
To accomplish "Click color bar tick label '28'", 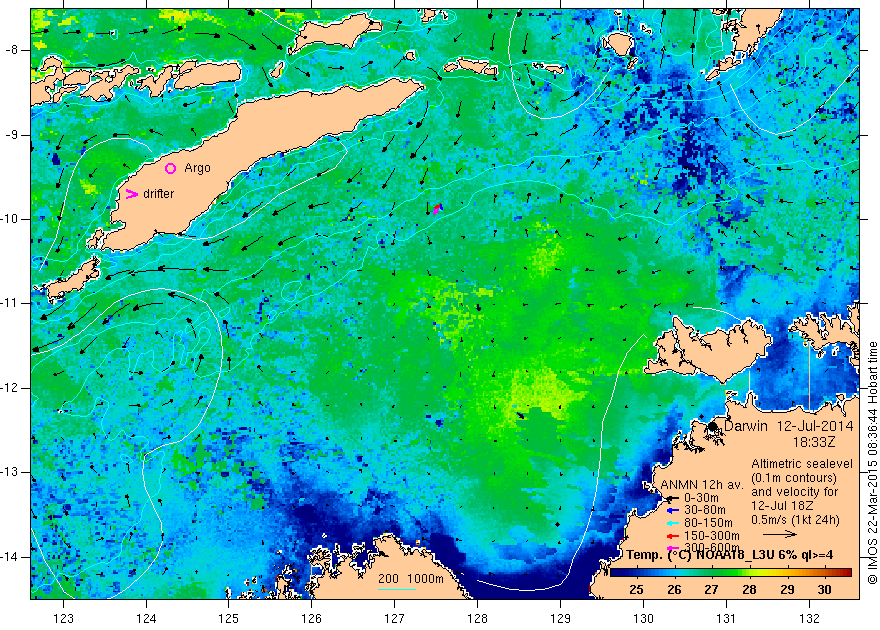I will pyautogui.click(x=749, y=590).
